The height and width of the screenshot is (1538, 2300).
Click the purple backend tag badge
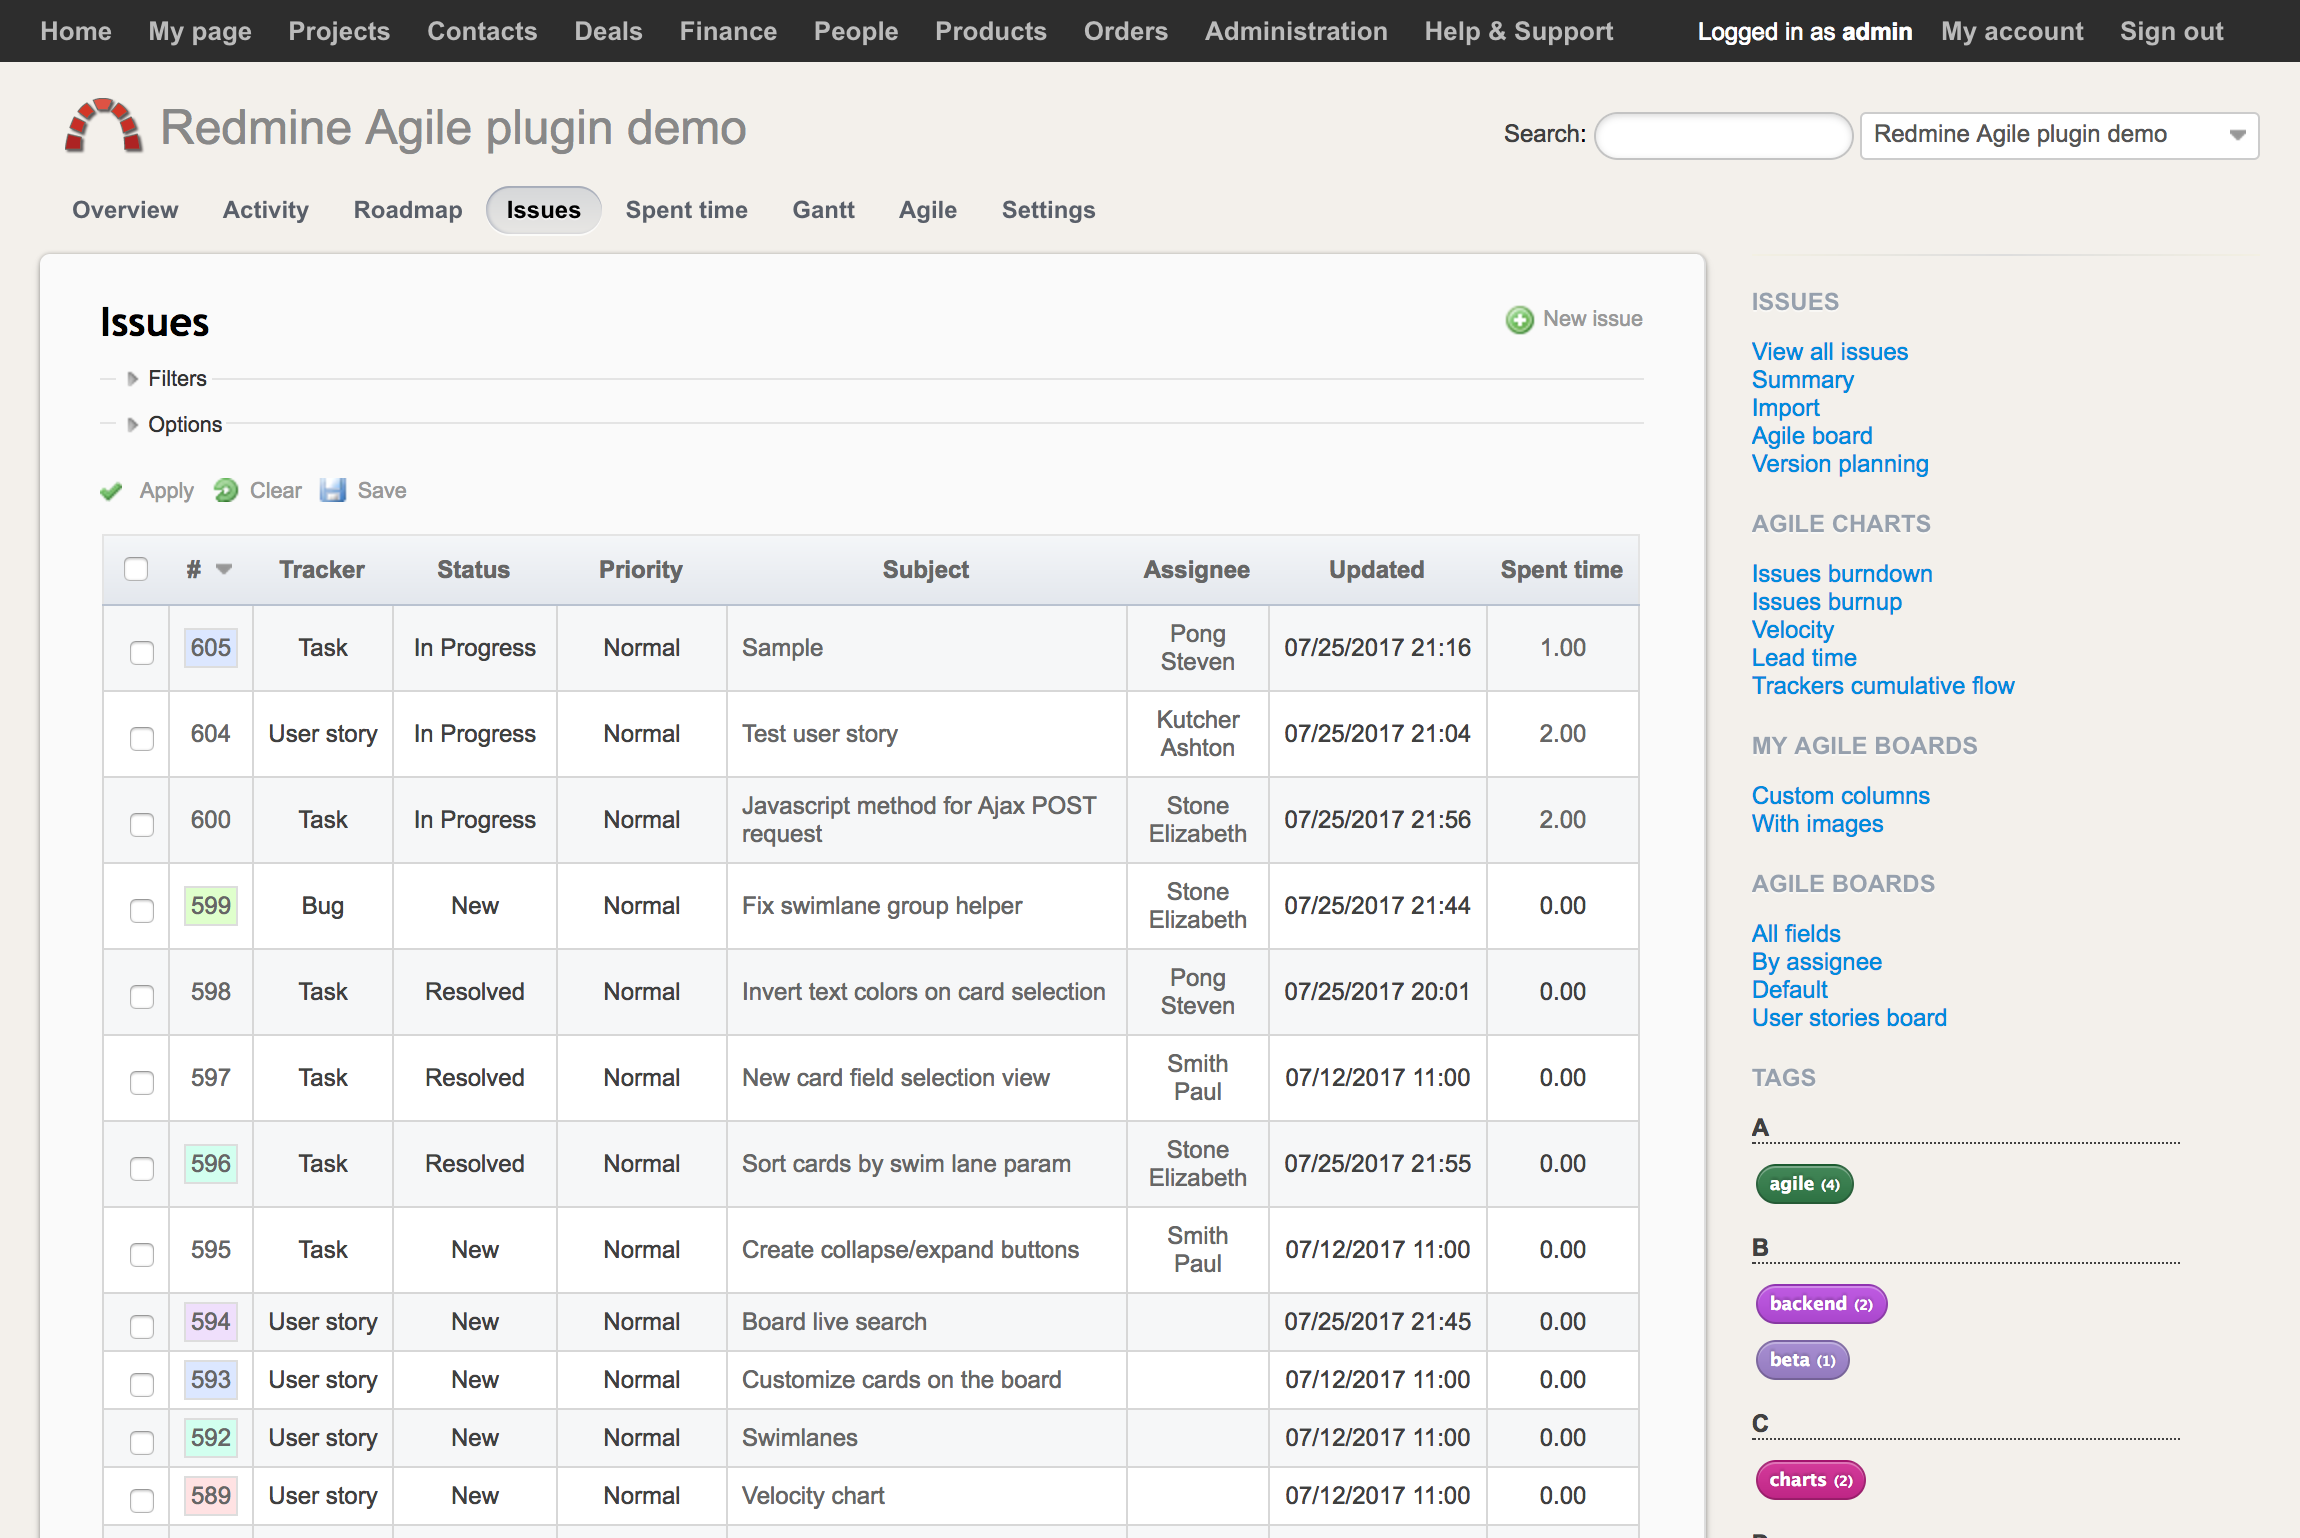[x=1820, y=1304]
